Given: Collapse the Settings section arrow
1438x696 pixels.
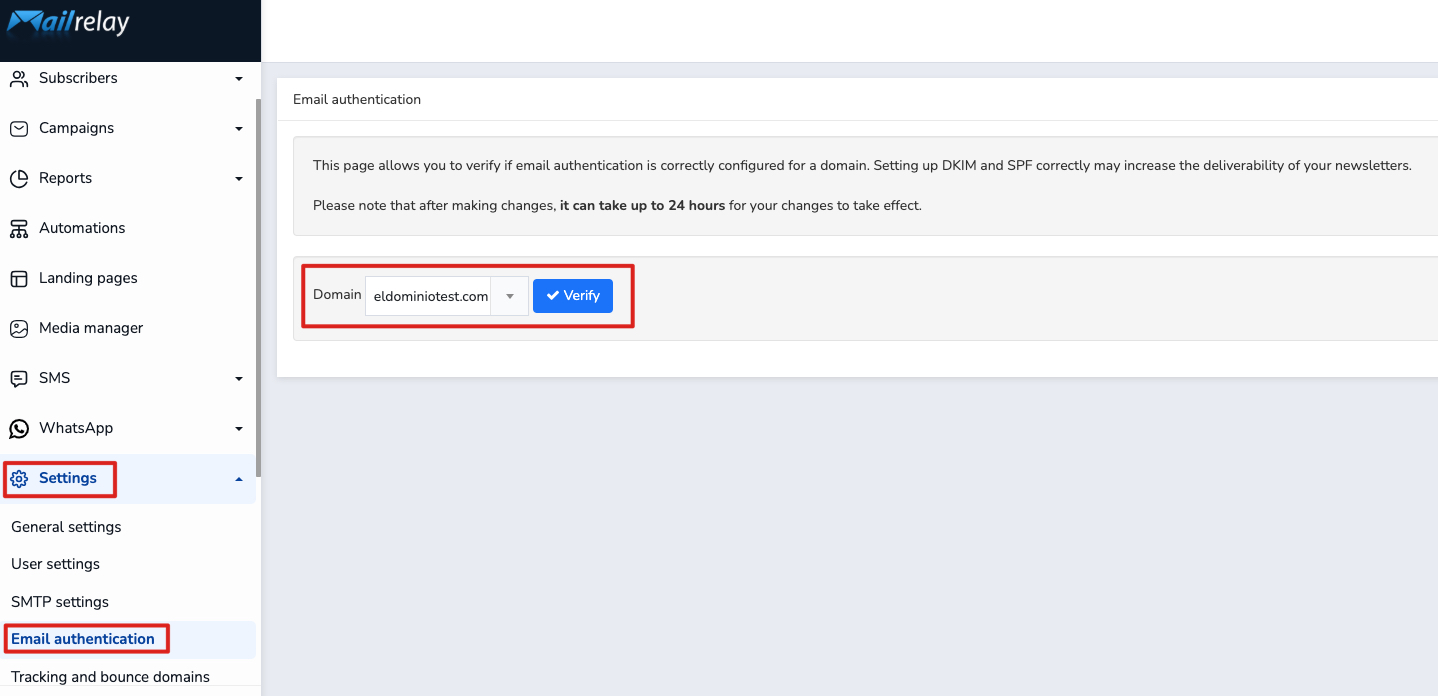Looking at the screenshot, I should coord(238,479).
